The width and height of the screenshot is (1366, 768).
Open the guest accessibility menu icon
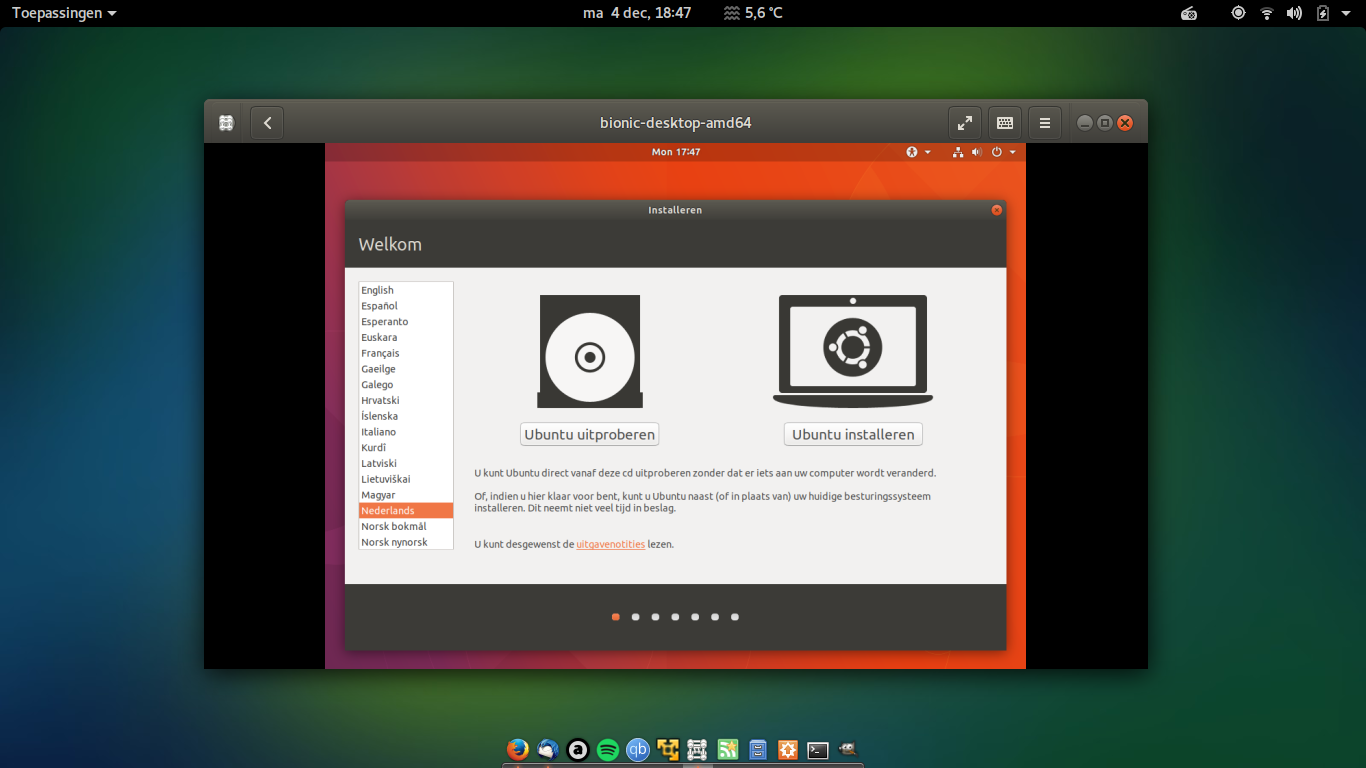[x=912, y=152]
